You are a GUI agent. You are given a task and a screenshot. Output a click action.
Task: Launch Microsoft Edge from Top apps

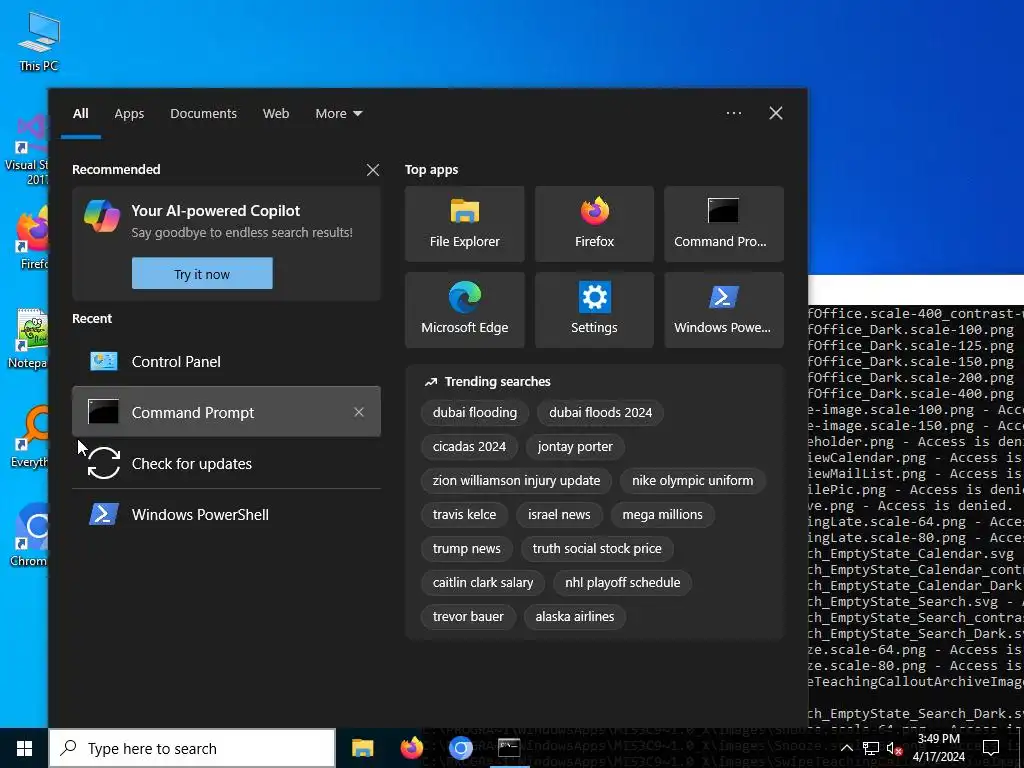464,310
